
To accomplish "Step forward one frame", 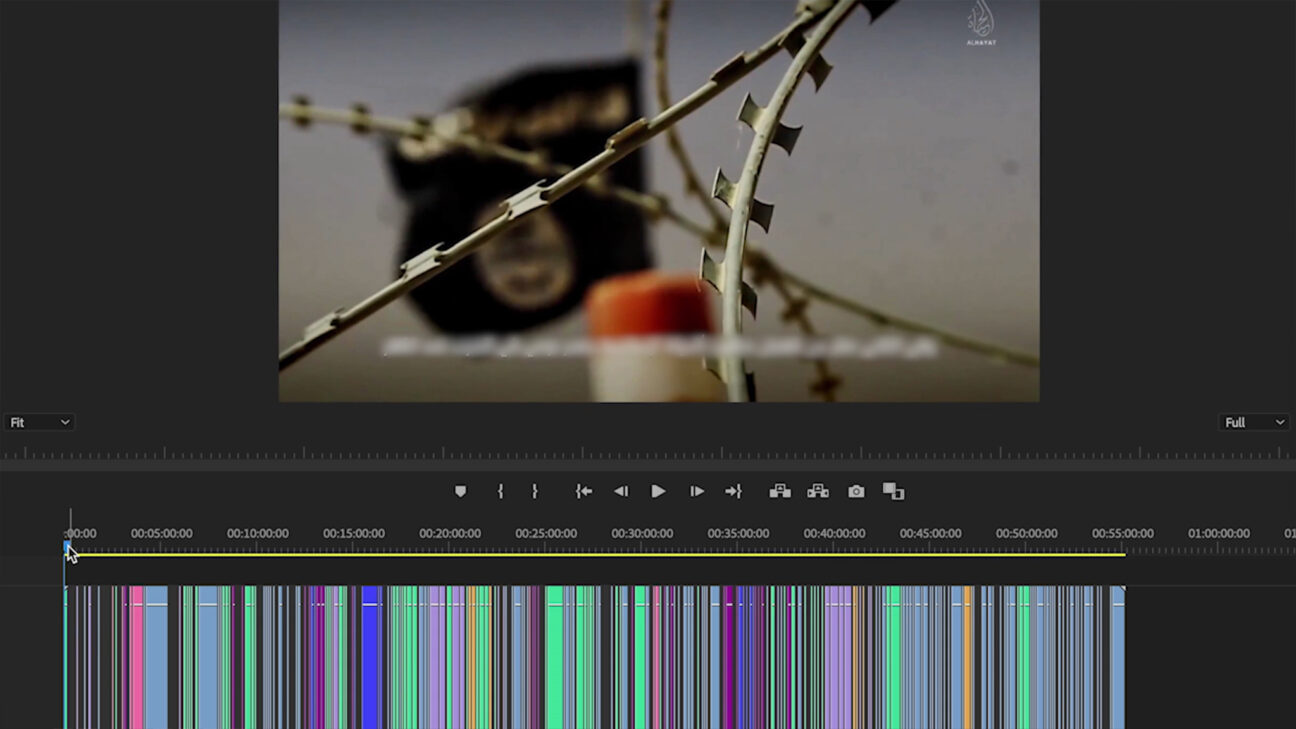I will pyautogui.click(x=697, y=491).
